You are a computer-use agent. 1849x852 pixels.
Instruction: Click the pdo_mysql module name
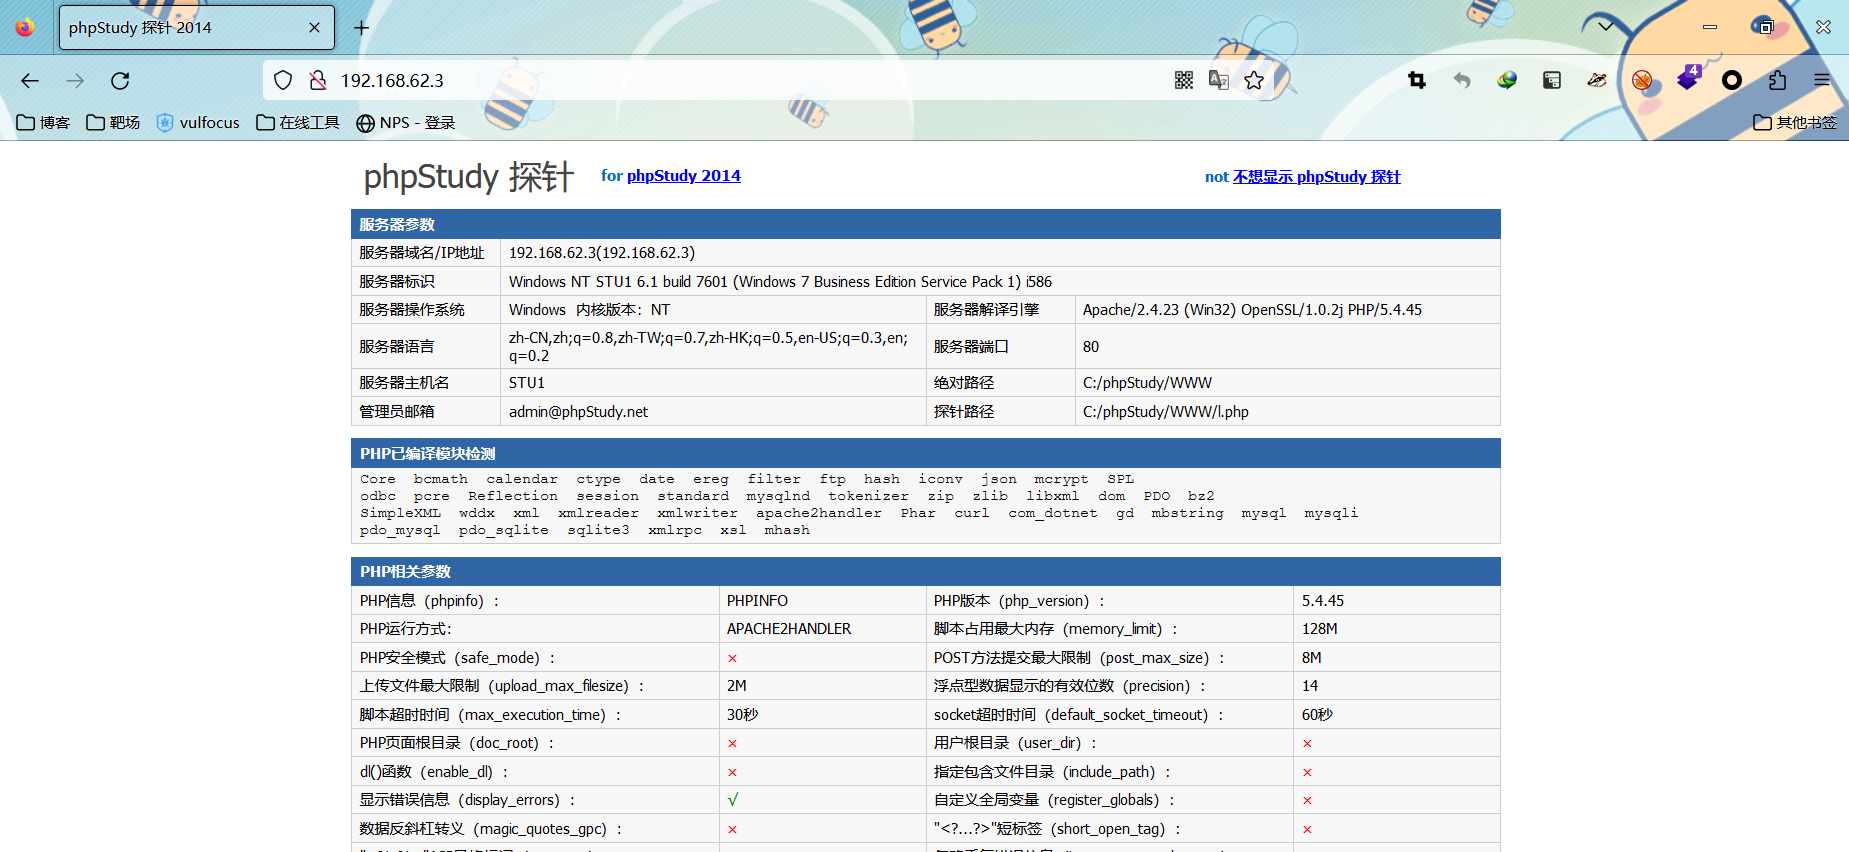click(x=400, y=530)
